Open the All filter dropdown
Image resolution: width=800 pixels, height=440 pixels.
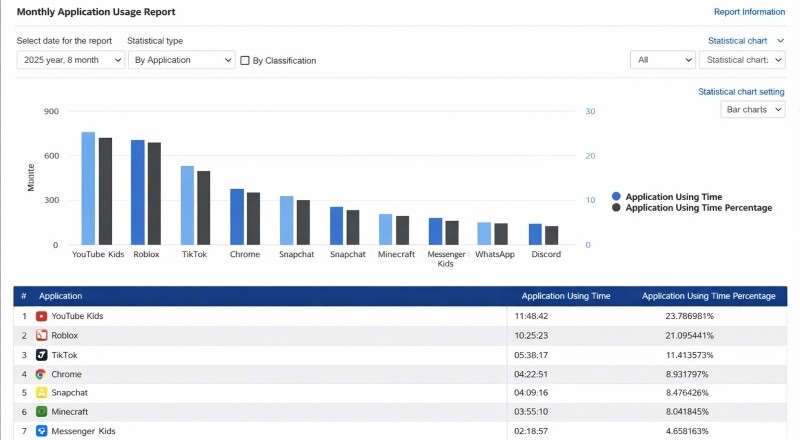(x=662, y=60)
